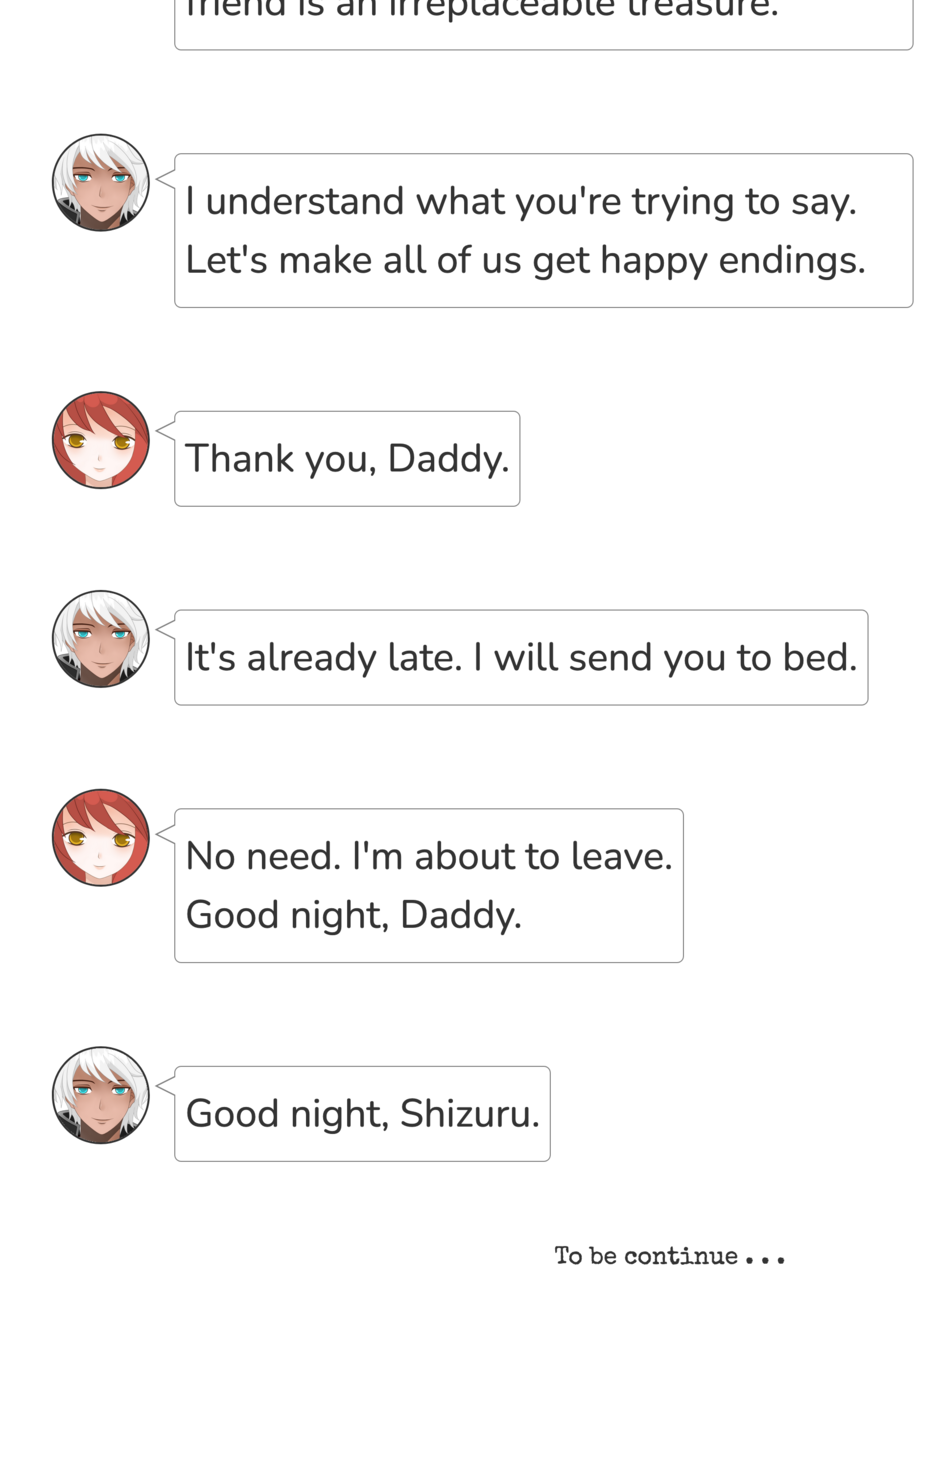Click the red-haired avatar beside "Thank you, Daddy."

point(101,440)
